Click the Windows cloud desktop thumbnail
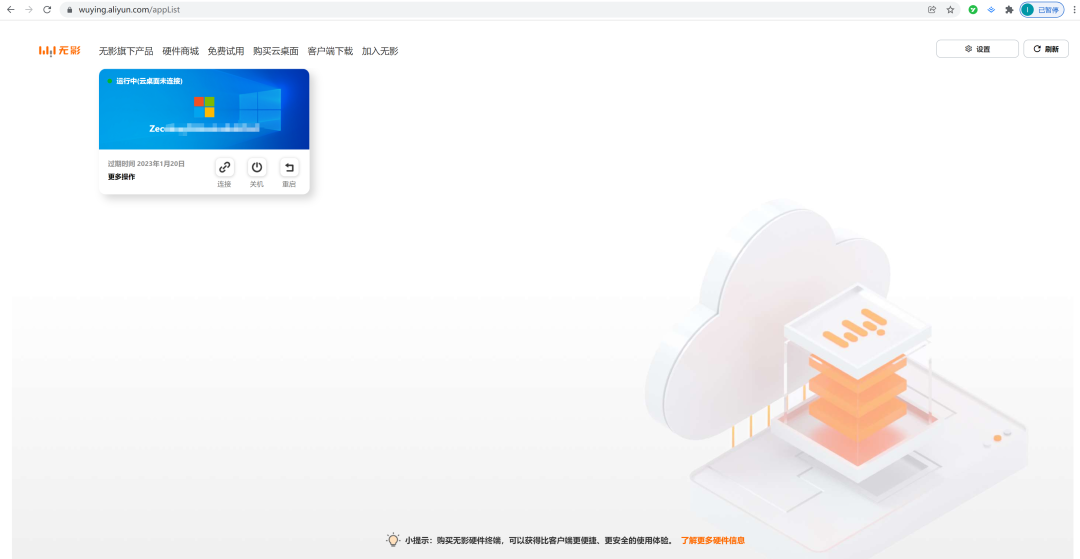 [204, 109]
